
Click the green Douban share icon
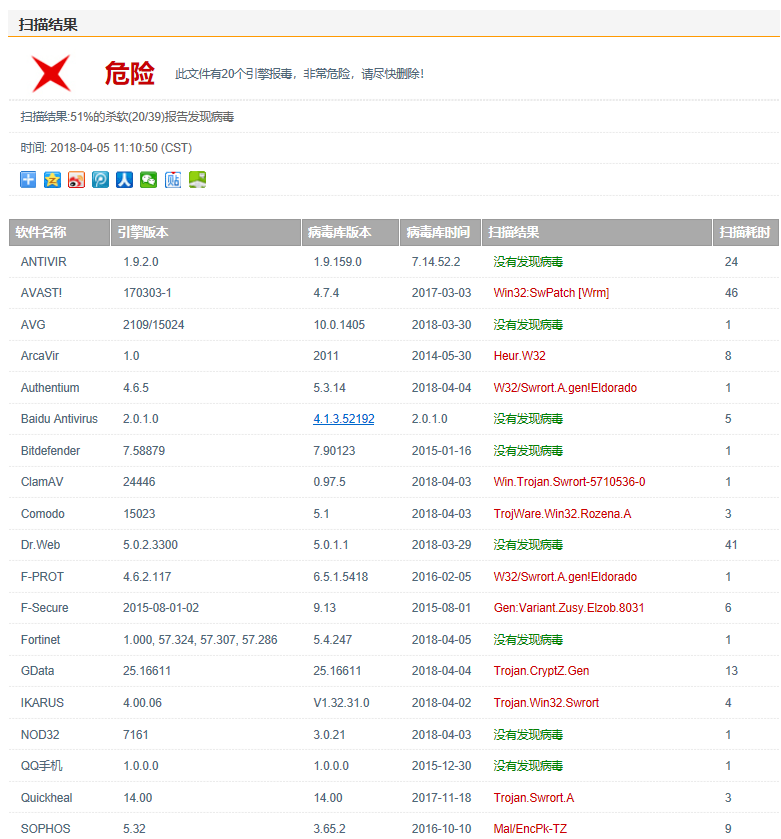pyautogui.click(x=197, y=180)
